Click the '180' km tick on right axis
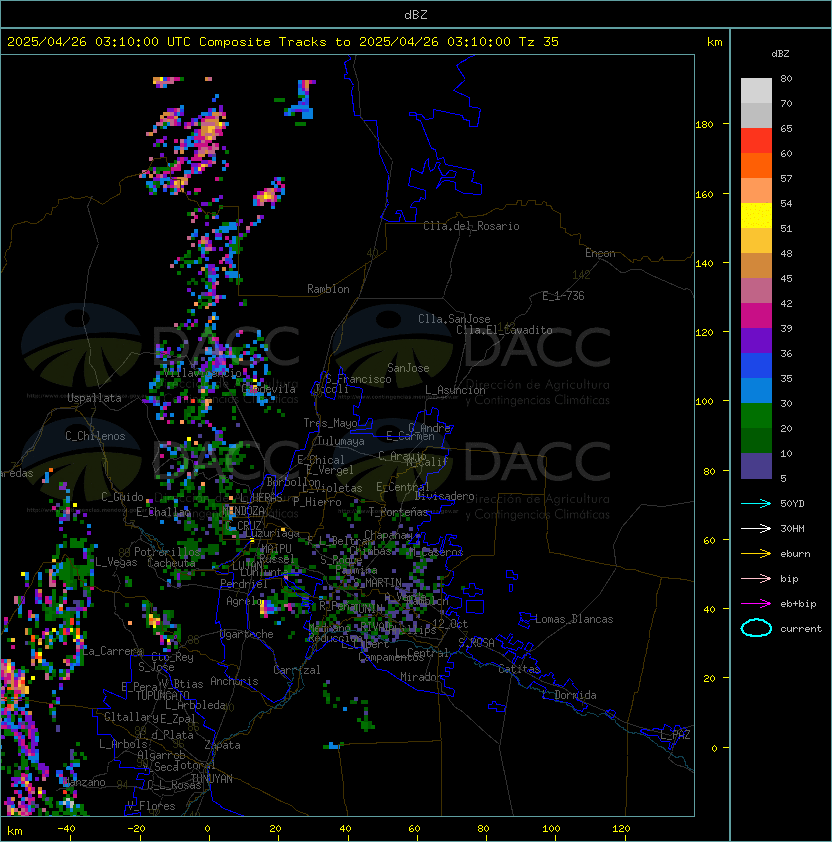This screenshot has height=842, width=832. 704,125
